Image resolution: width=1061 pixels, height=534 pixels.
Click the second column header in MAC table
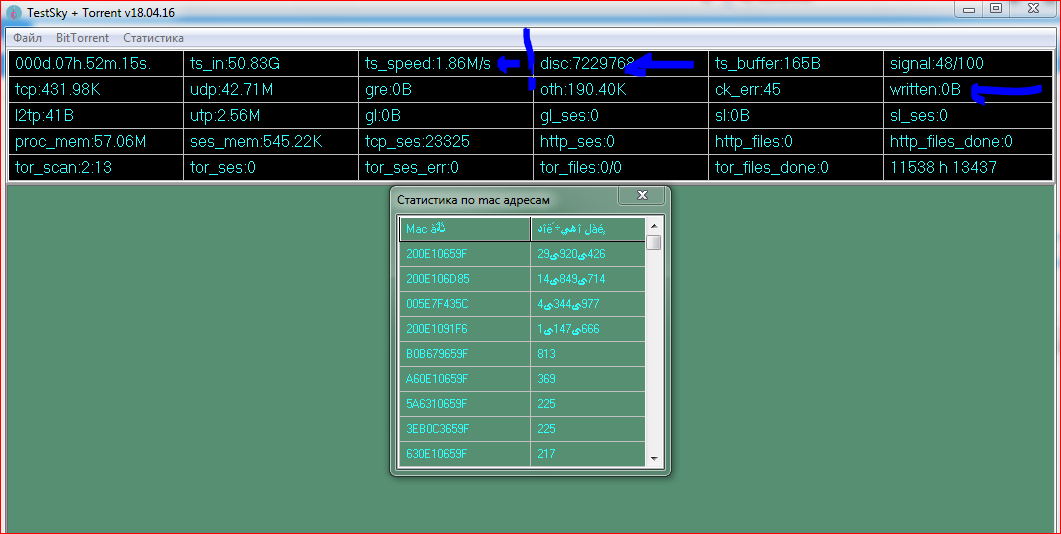click(x=587, y=229)
